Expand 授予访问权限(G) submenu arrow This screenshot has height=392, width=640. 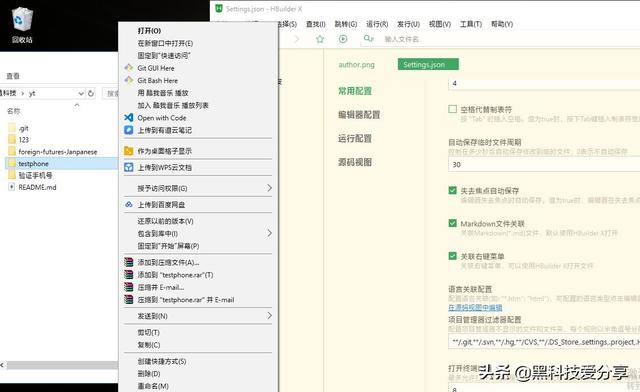[x=269, y=188]
